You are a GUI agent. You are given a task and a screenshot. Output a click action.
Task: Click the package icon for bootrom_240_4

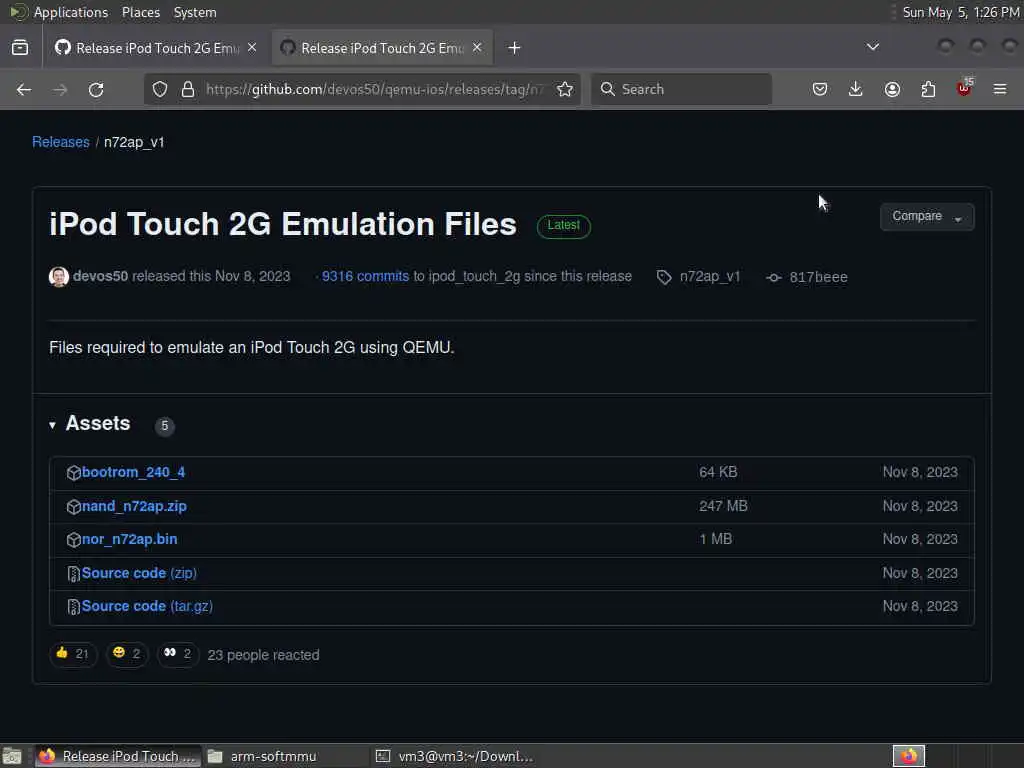[74, 473]
